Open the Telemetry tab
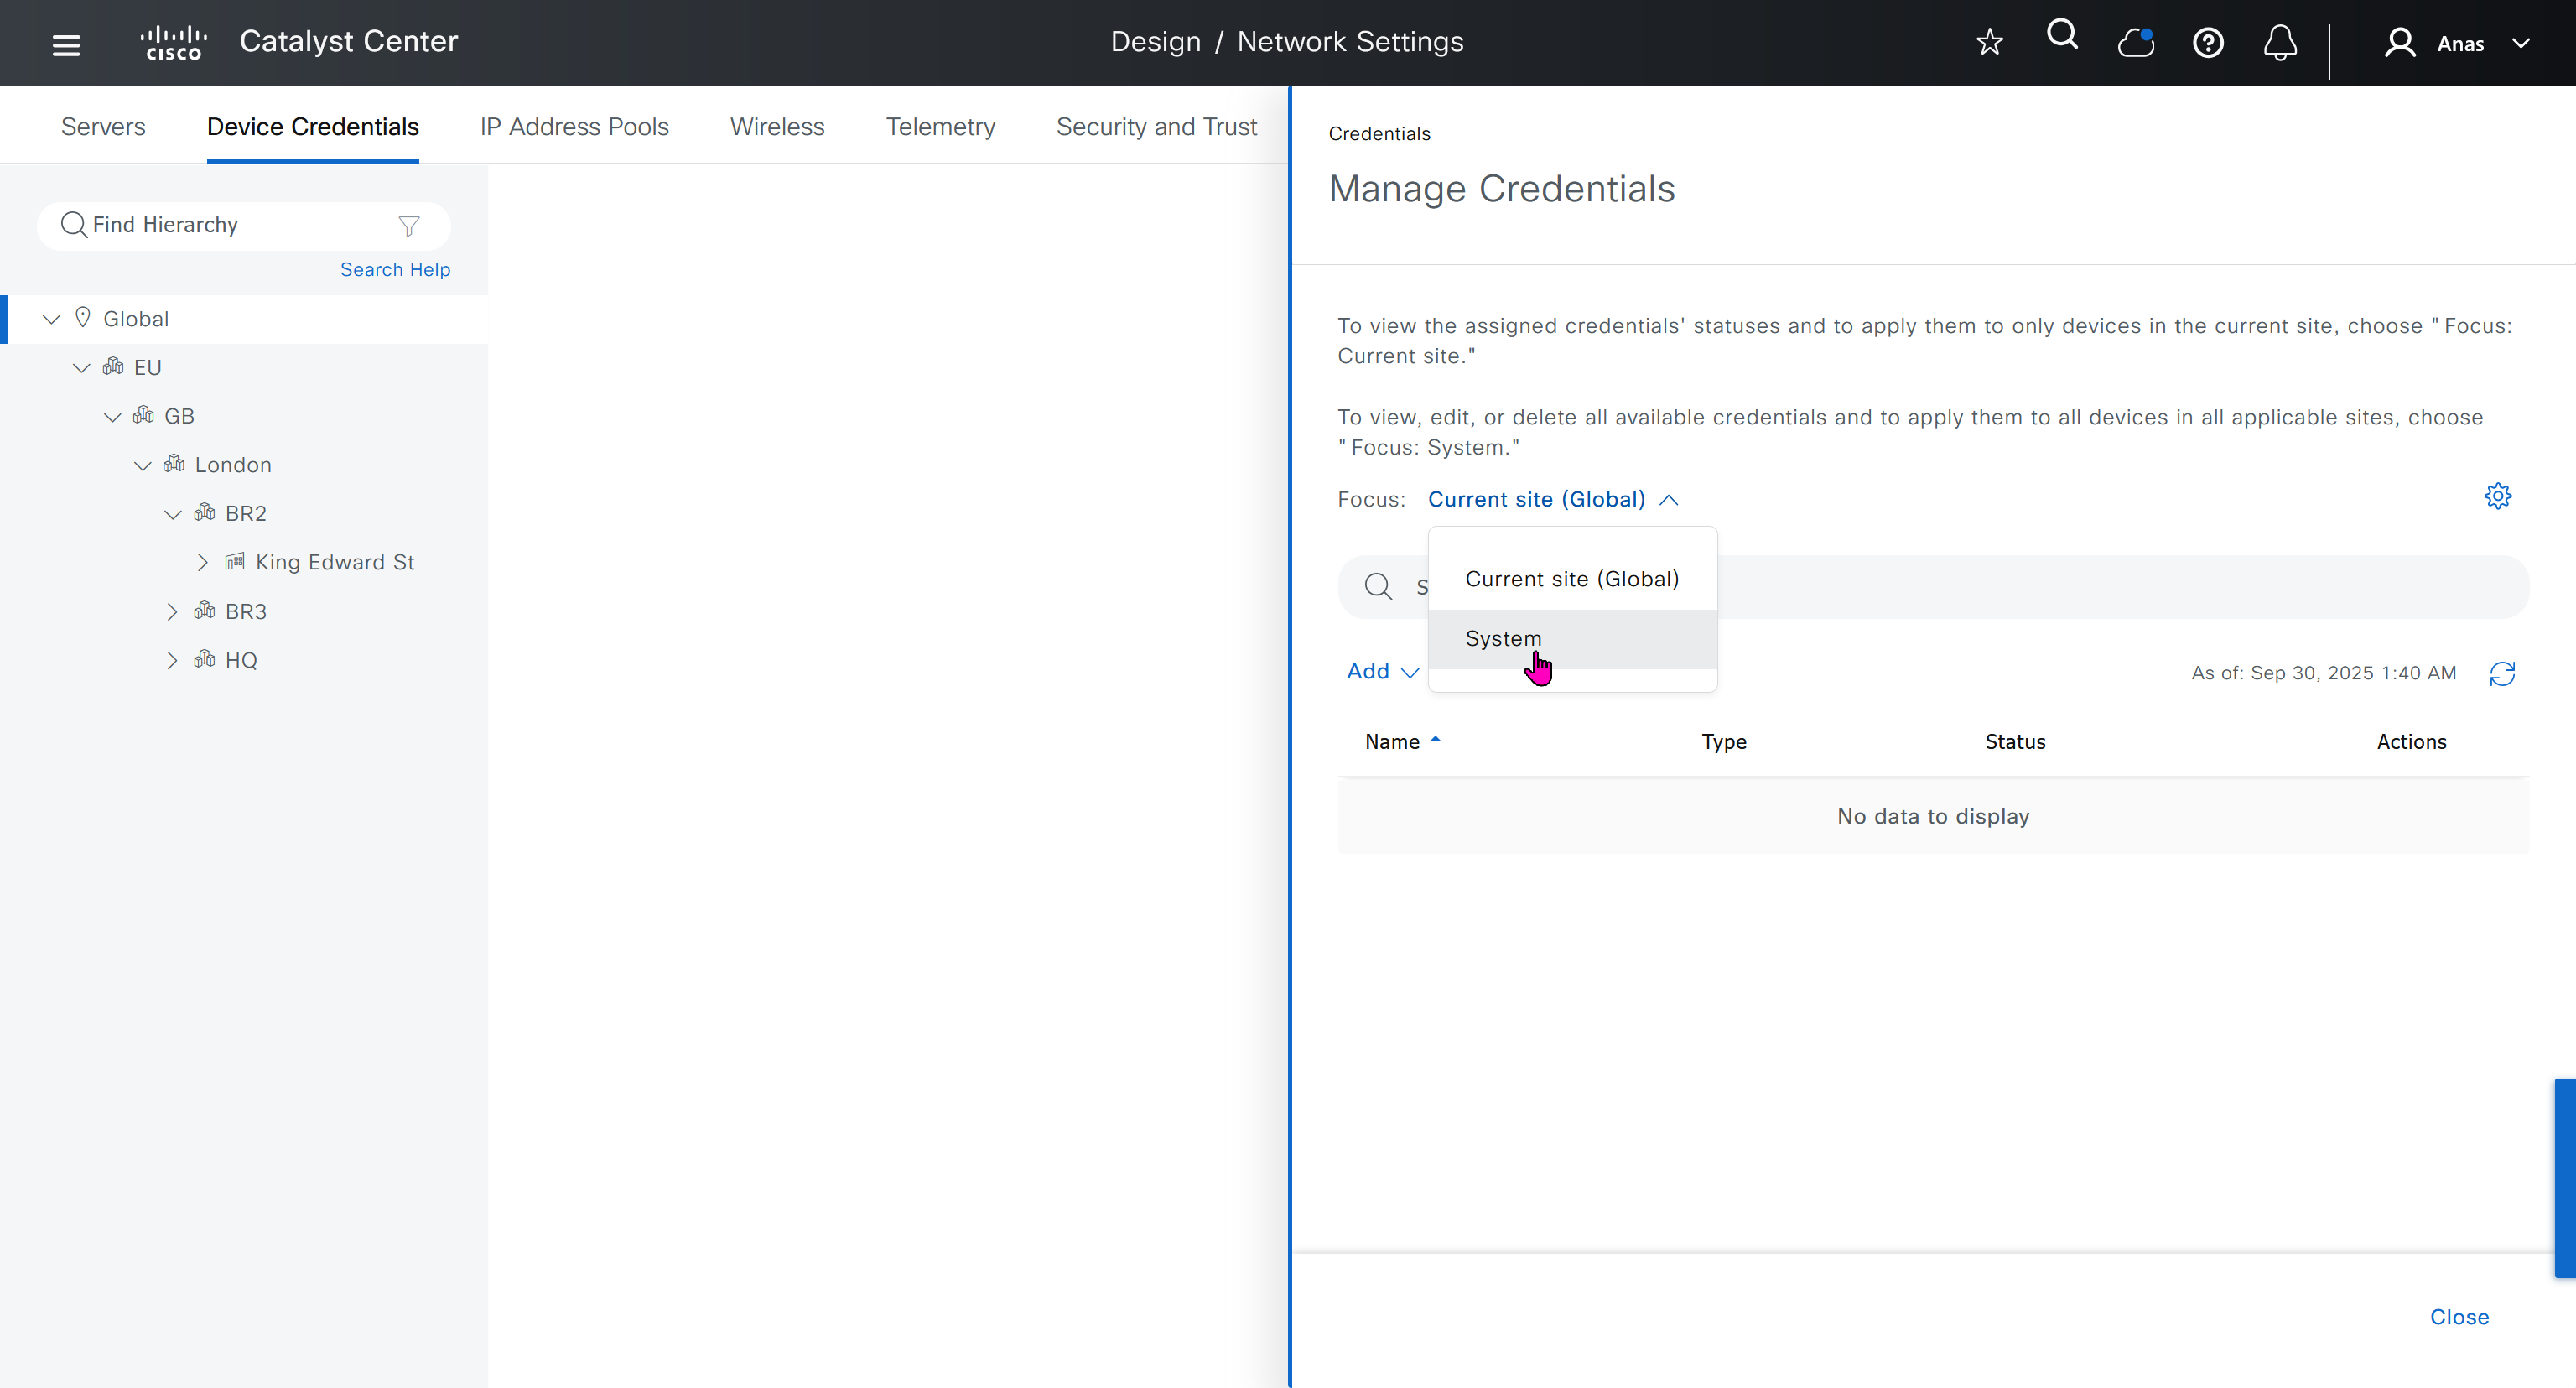This screenshot has width=2576, height=1388. pyautogui.click(x=940, y=127)
